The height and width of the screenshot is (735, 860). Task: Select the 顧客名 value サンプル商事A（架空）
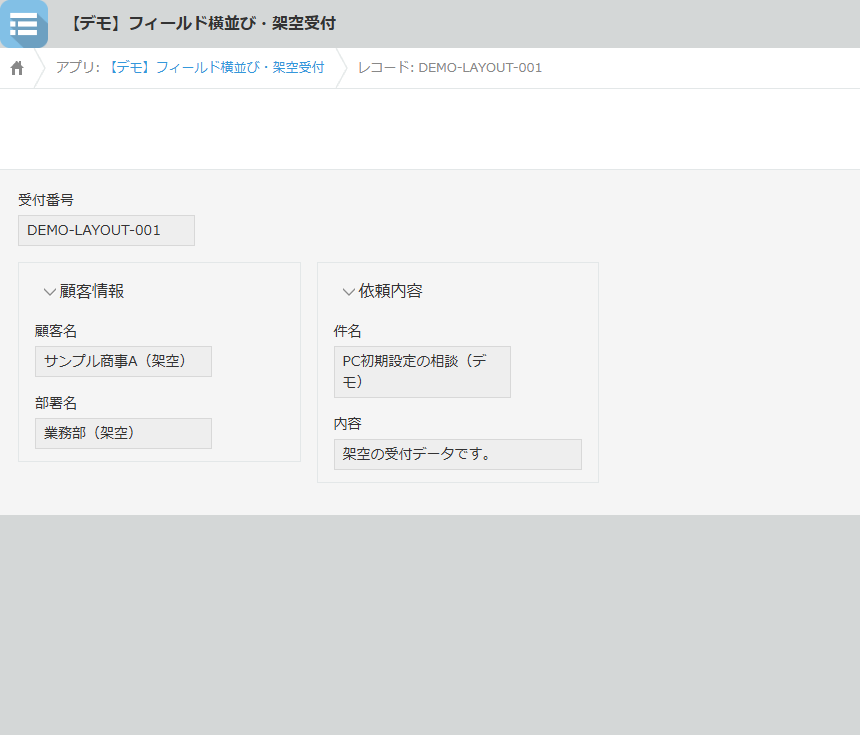point(123,361)
